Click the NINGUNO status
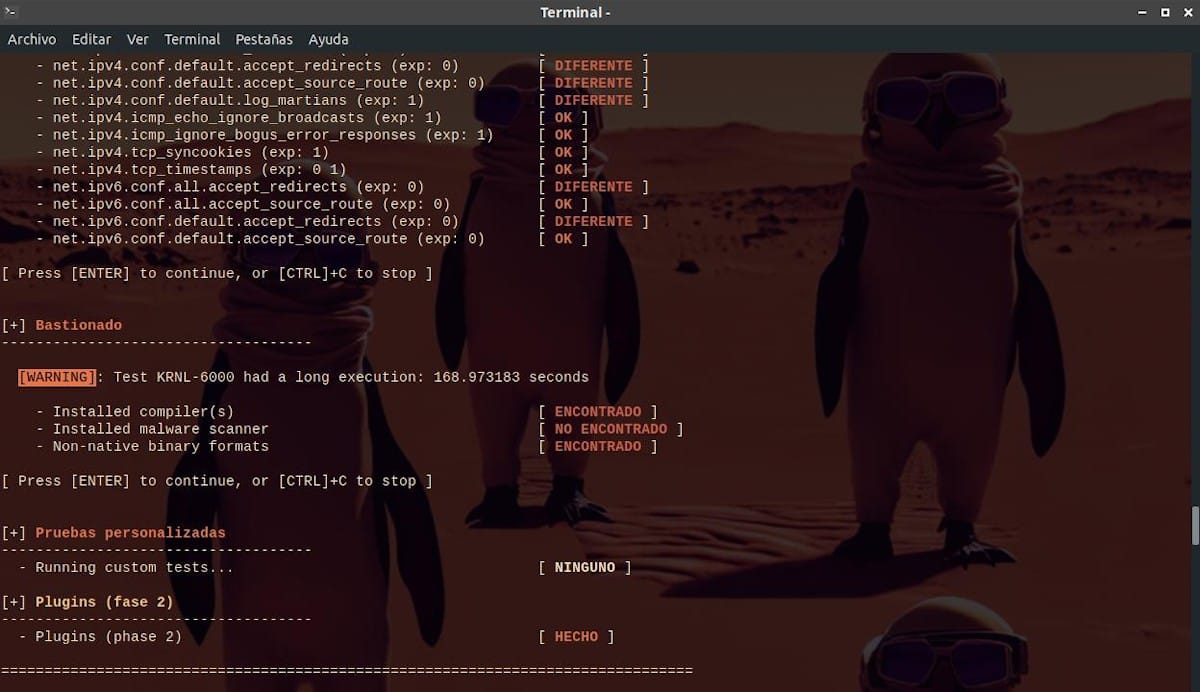Image resolution: width=1200 pixels, height=692 pixels. pos(585,567)
